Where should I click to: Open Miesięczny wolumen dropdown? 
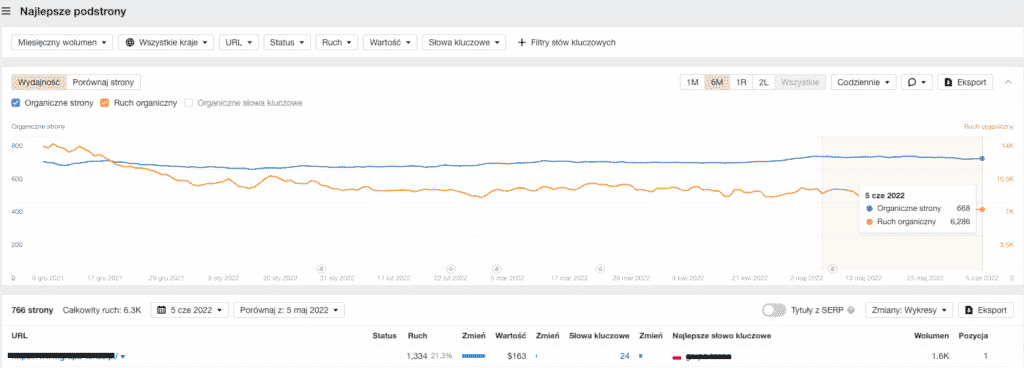coord(62,42)
